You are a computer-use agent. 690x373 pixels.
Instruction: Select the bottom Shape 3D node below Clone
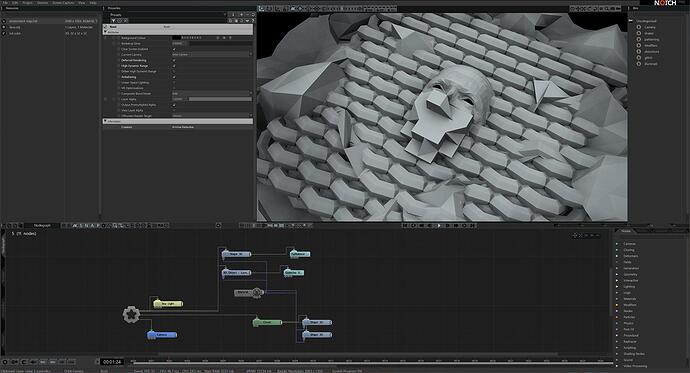317,335
